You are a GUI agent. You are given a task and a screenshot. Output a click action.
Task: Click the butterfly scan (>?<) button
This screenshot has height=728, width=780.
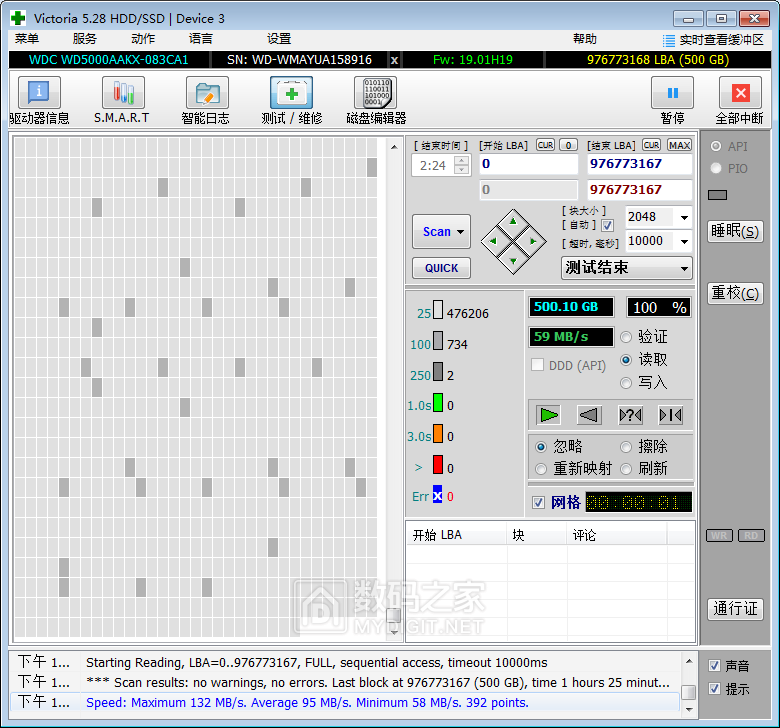click(630, 415)
